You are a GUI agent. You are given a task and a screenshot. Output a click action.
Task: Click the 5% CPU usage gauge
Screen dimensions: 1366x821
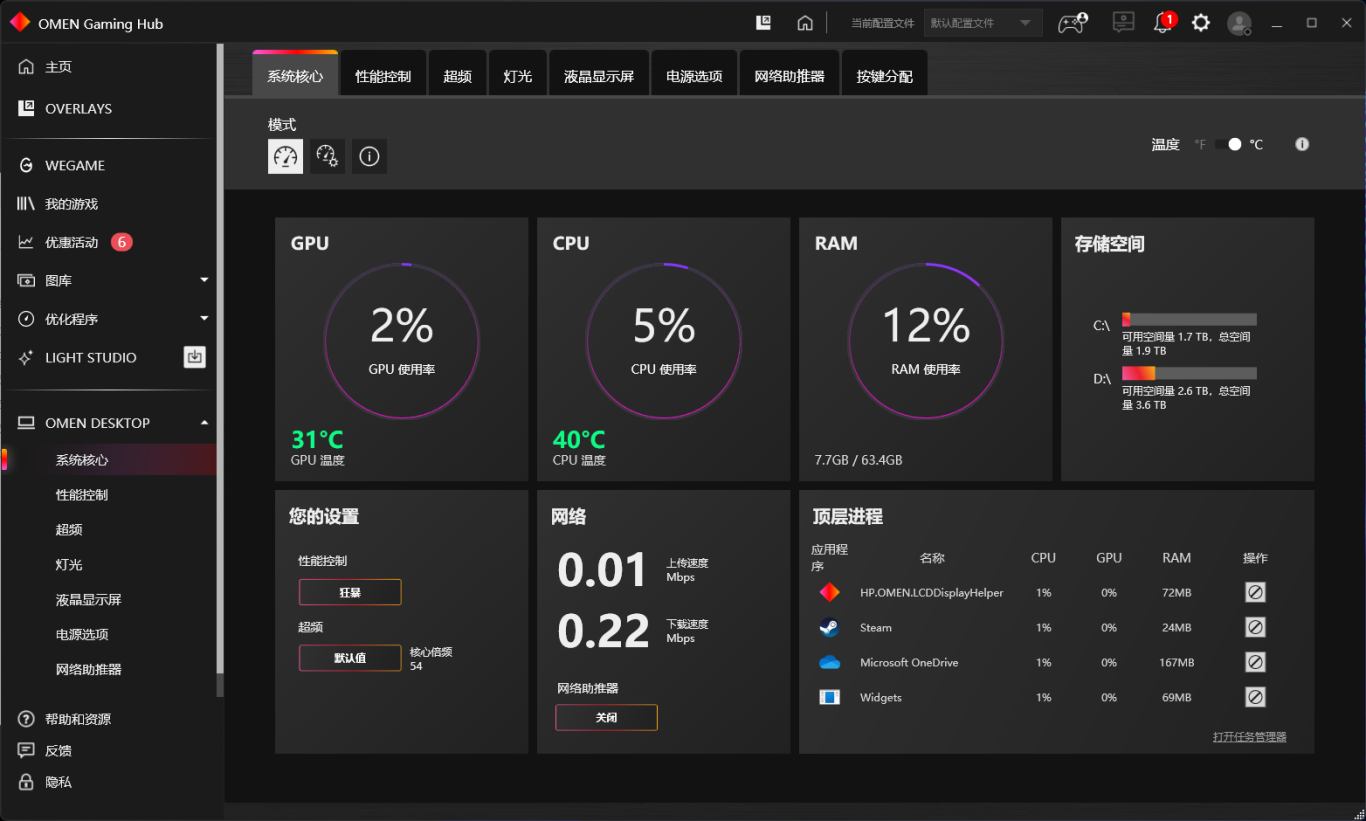664,341
